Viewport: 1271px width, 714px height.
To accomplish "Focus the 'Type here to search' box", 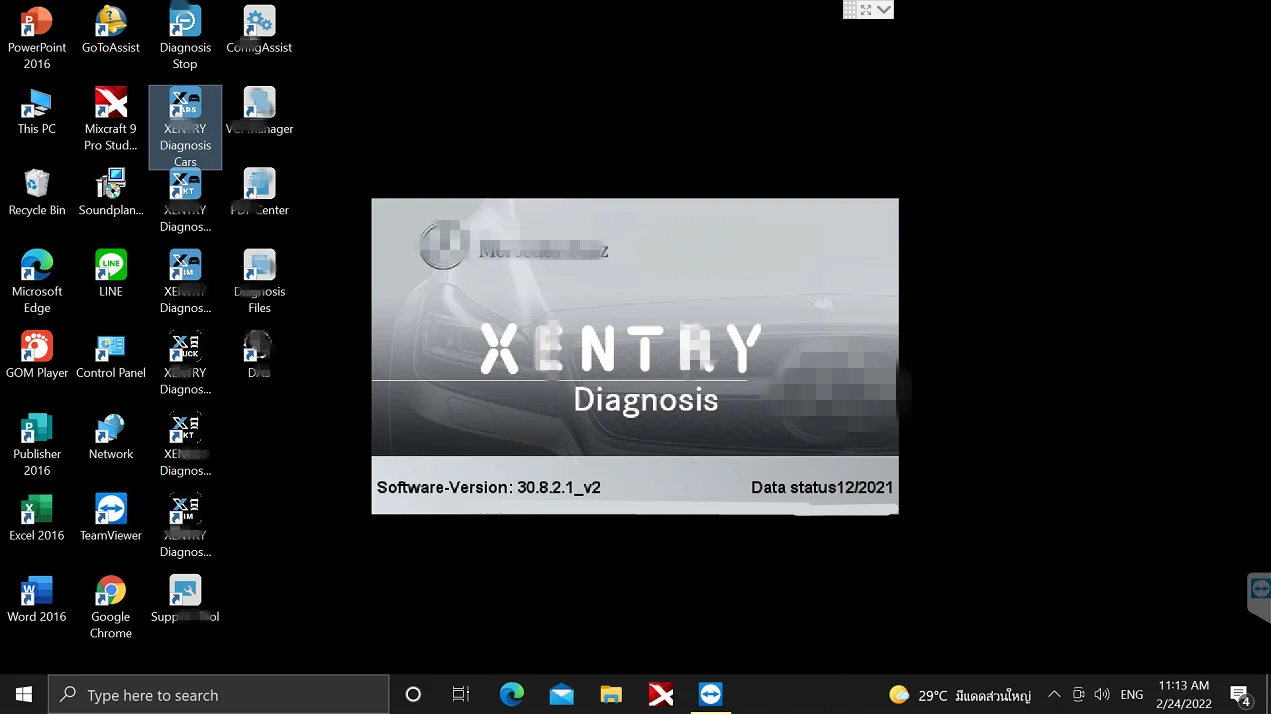I will point(218,694).
